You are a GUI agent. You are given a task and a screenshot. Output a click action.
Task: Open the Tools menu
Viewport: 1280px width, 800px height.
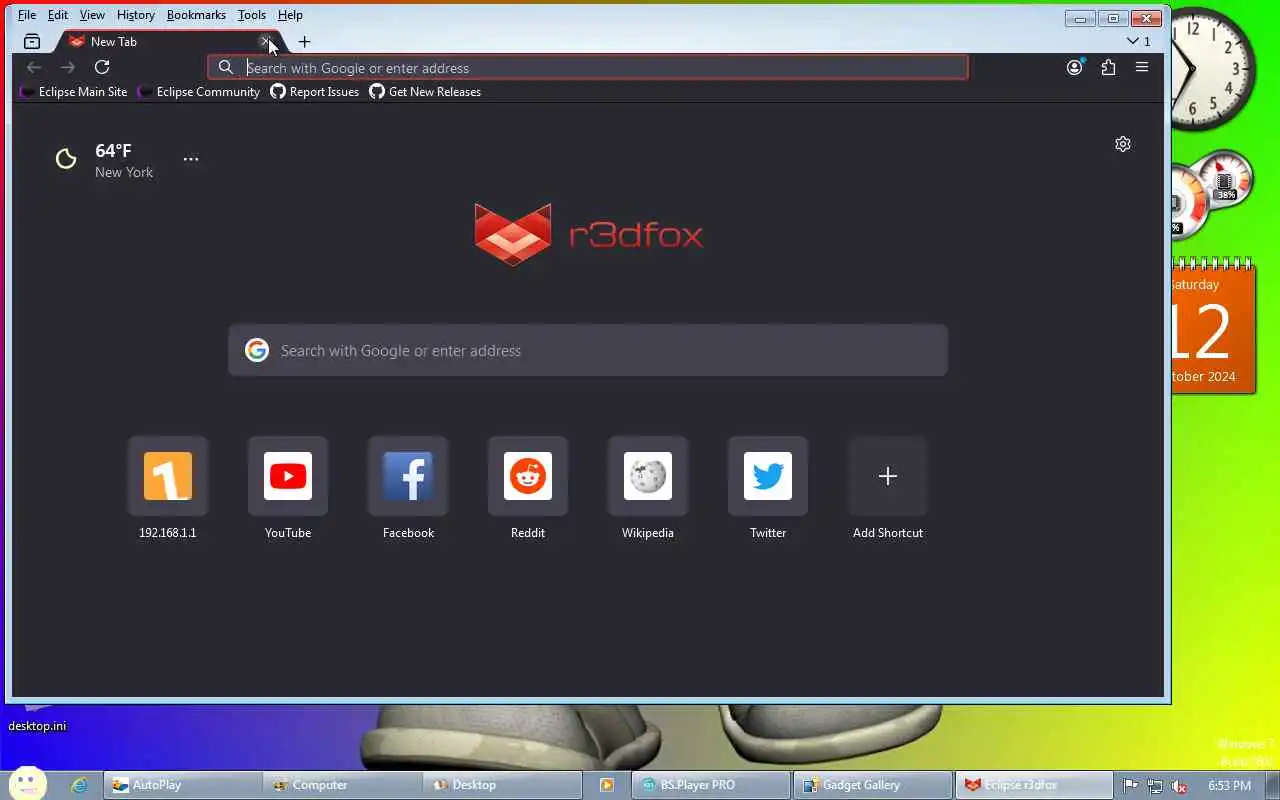252,15
